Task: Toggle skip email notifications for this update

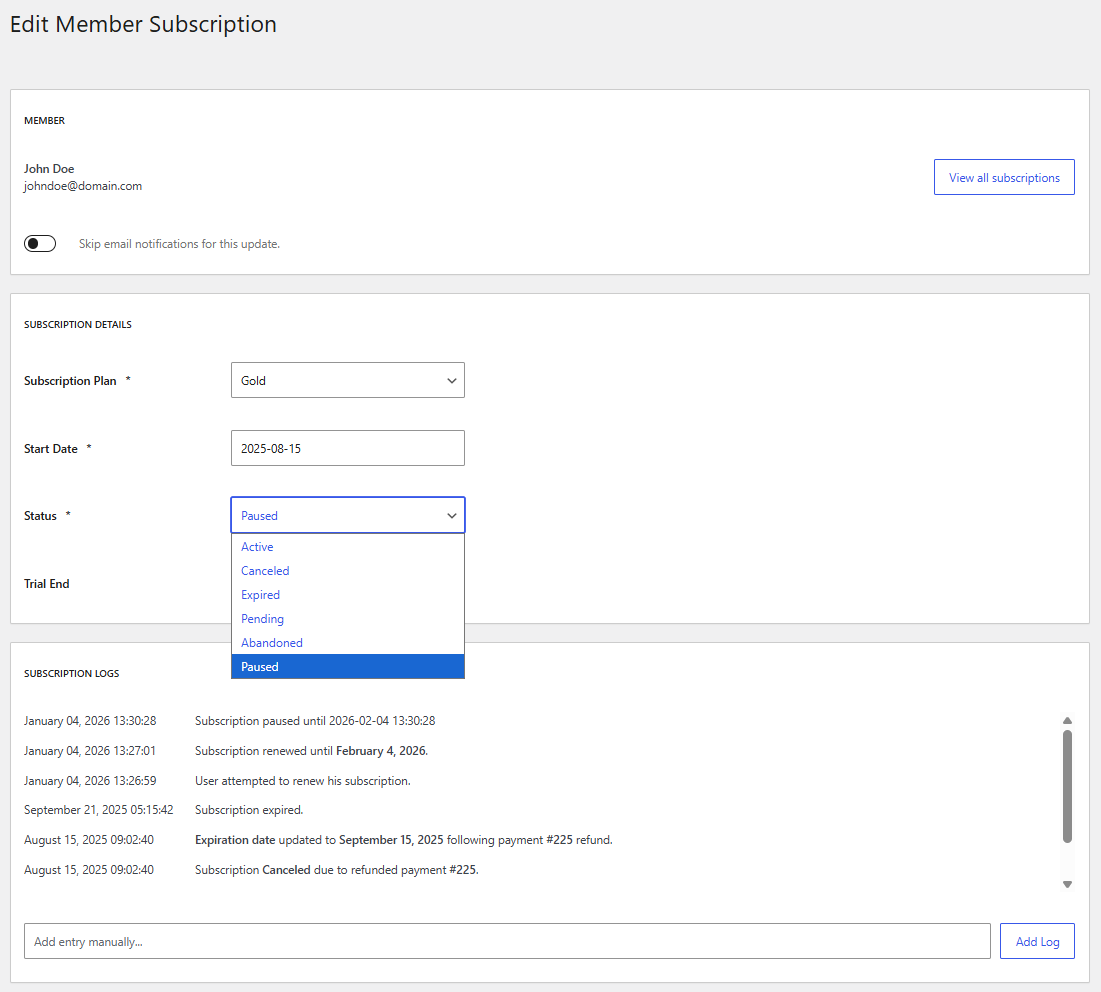Action: [39, 243]
